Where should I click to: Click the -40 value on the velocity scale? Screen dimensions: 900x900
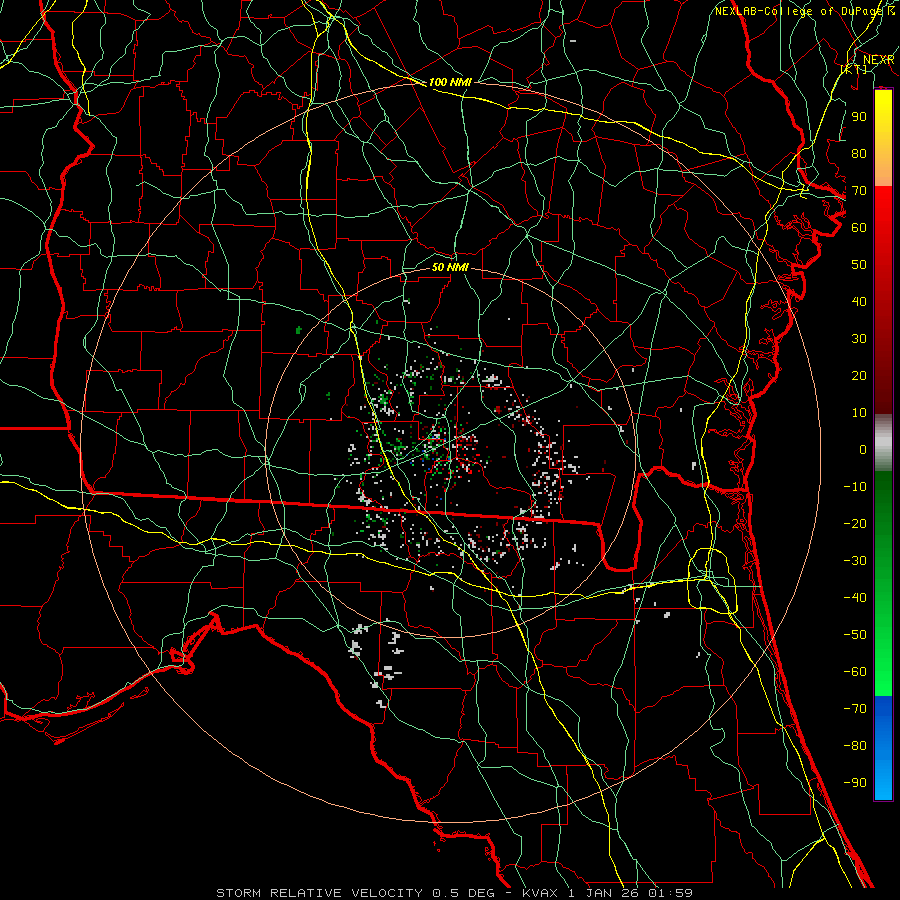point(855,598)
